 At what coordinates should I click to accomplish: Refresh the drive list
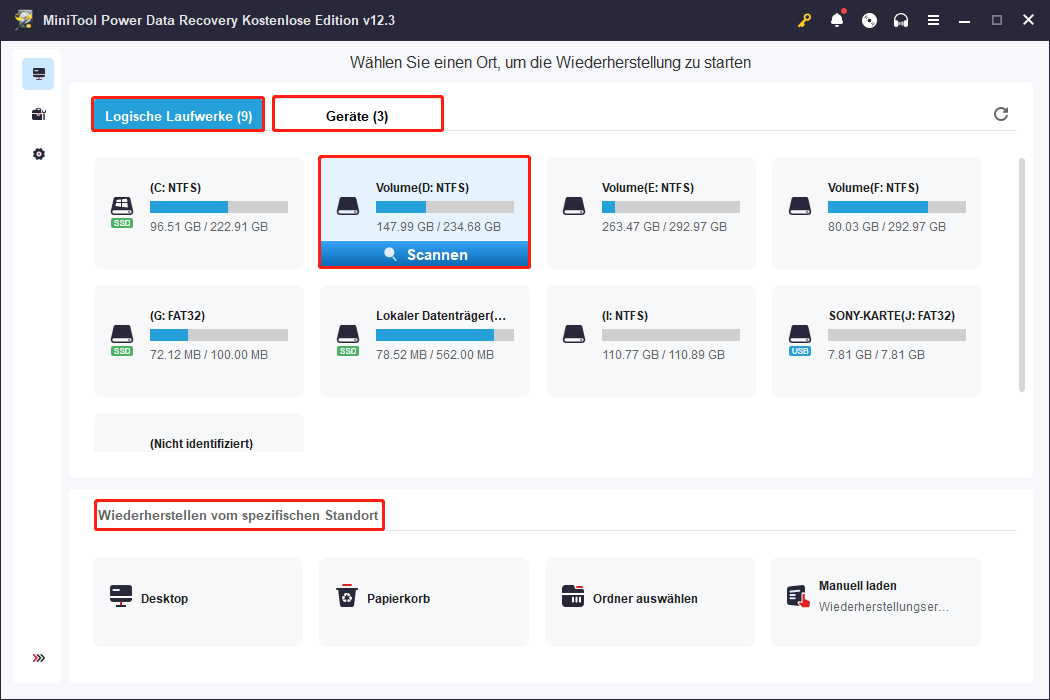1000,114
